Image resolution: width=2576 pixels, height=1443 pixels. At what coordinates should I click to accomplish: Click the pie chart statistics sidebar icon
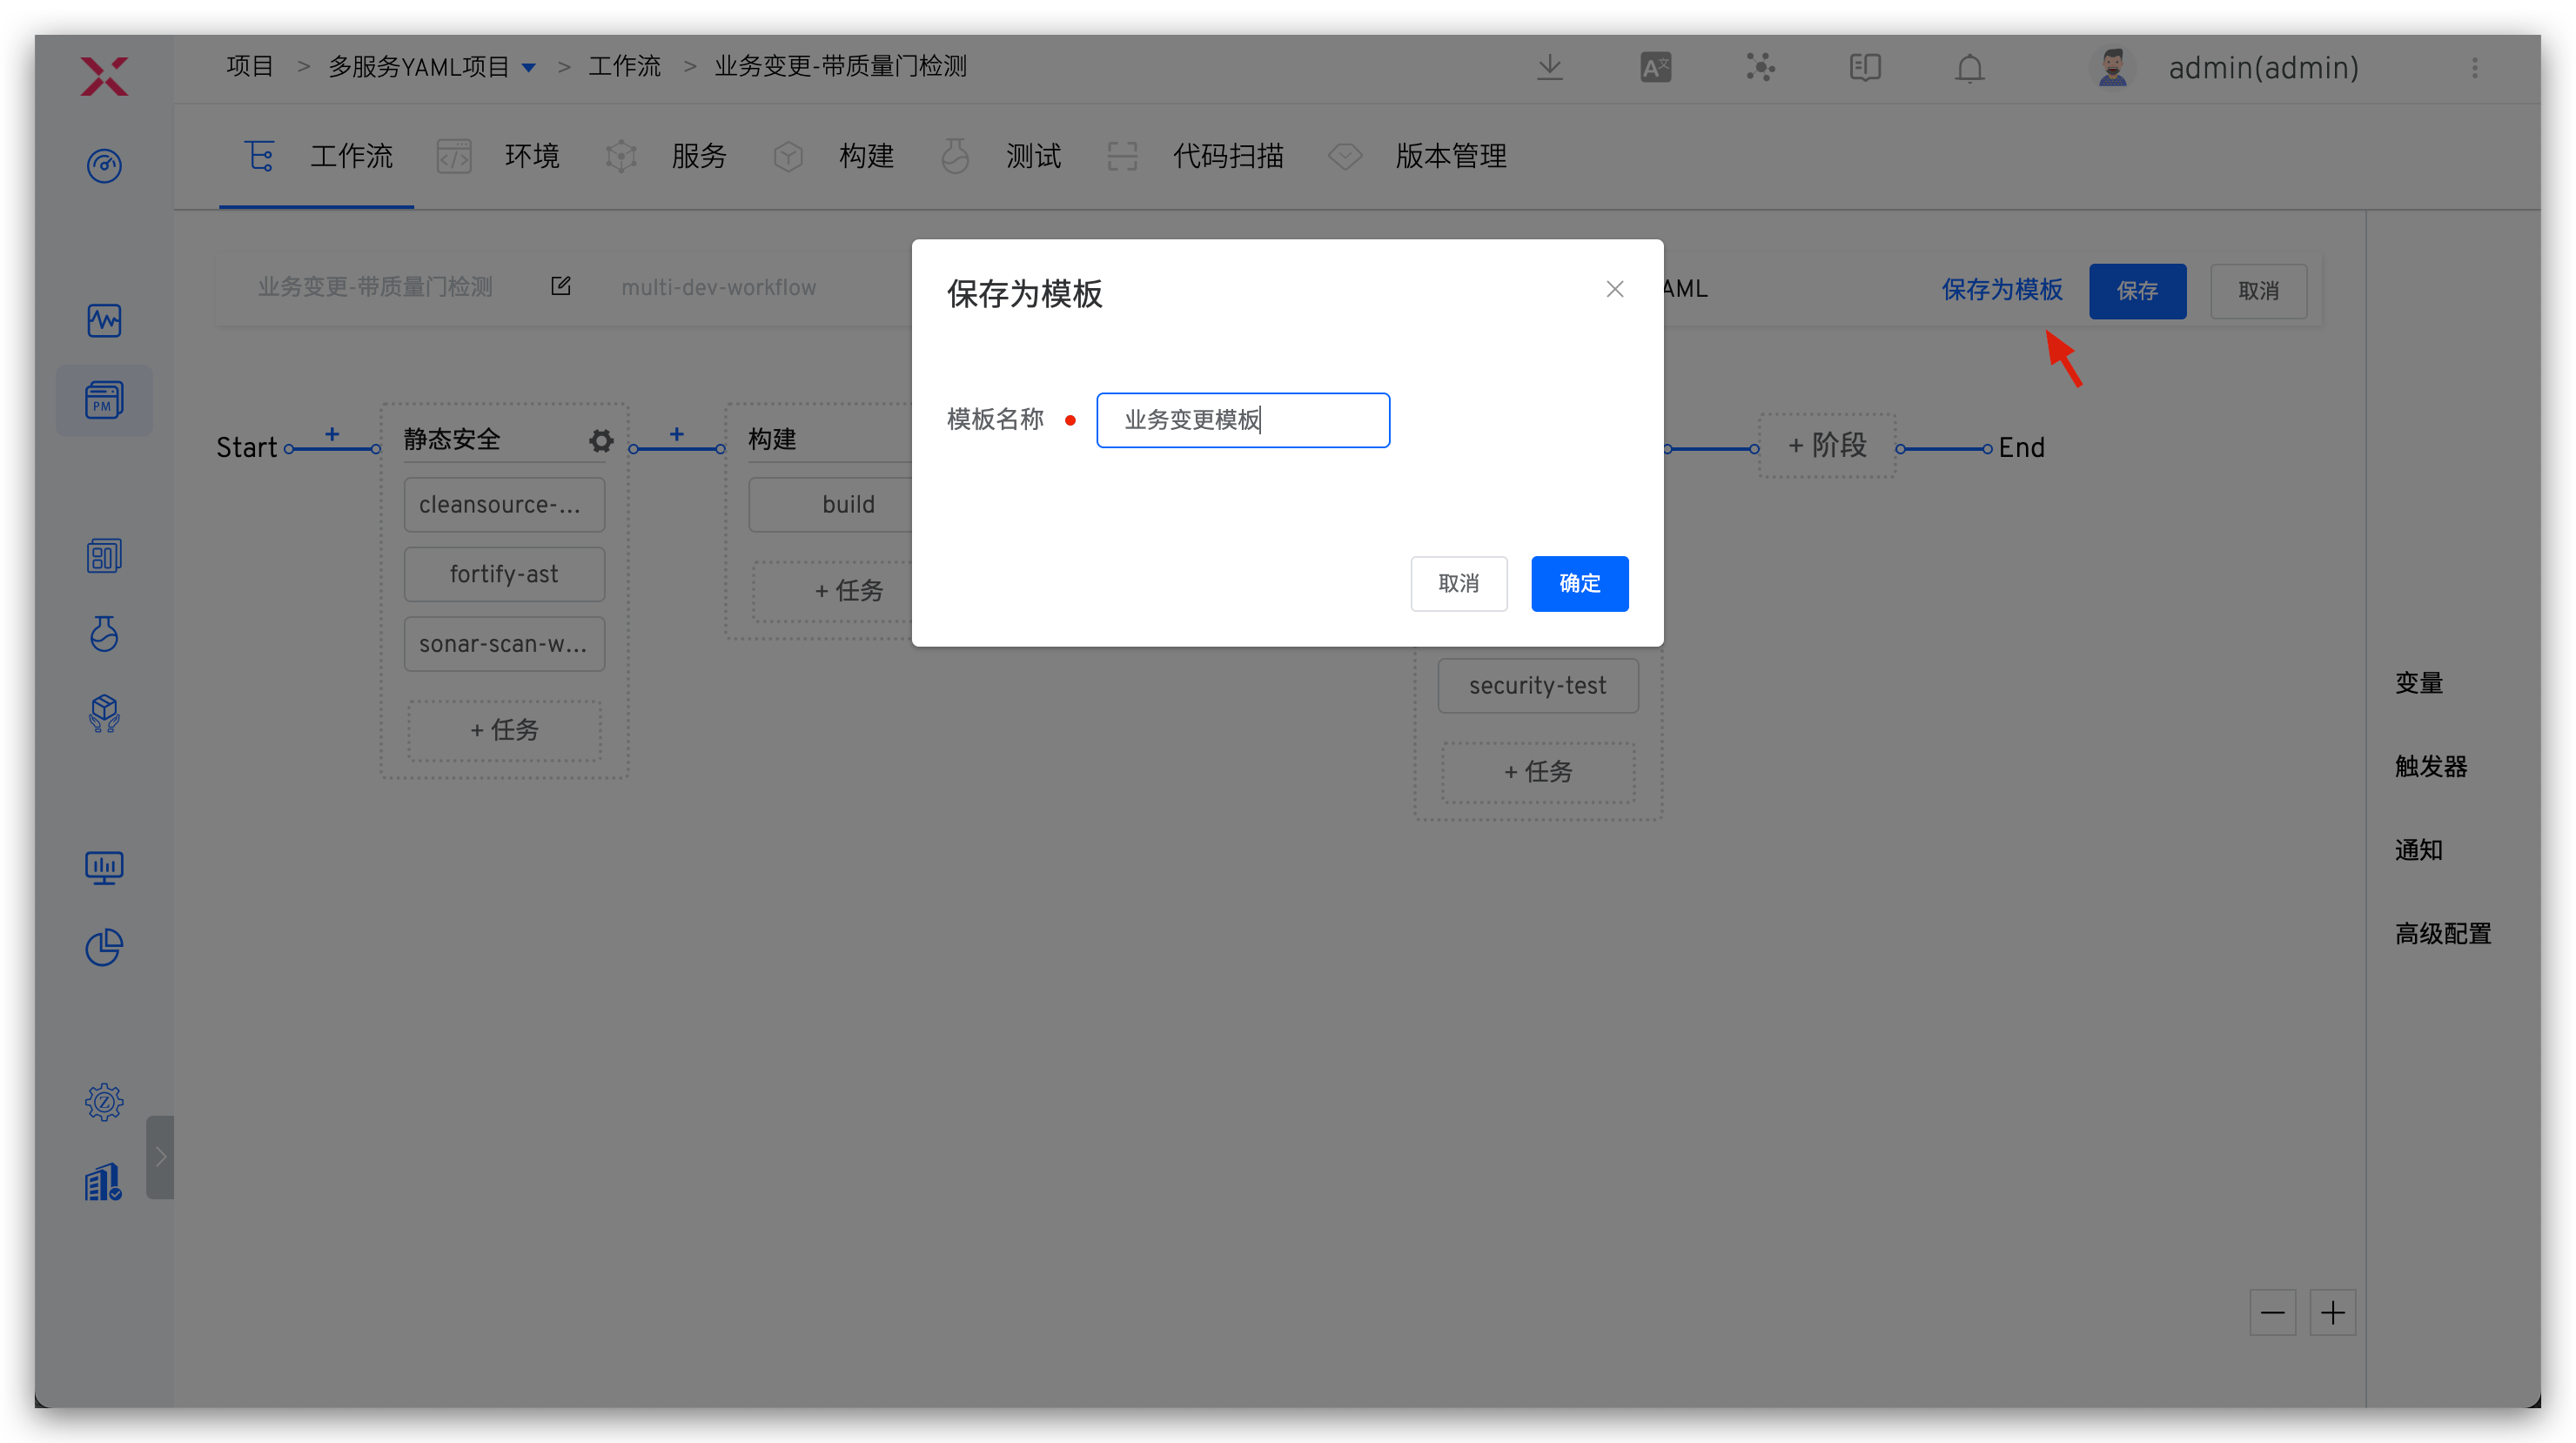104,947
